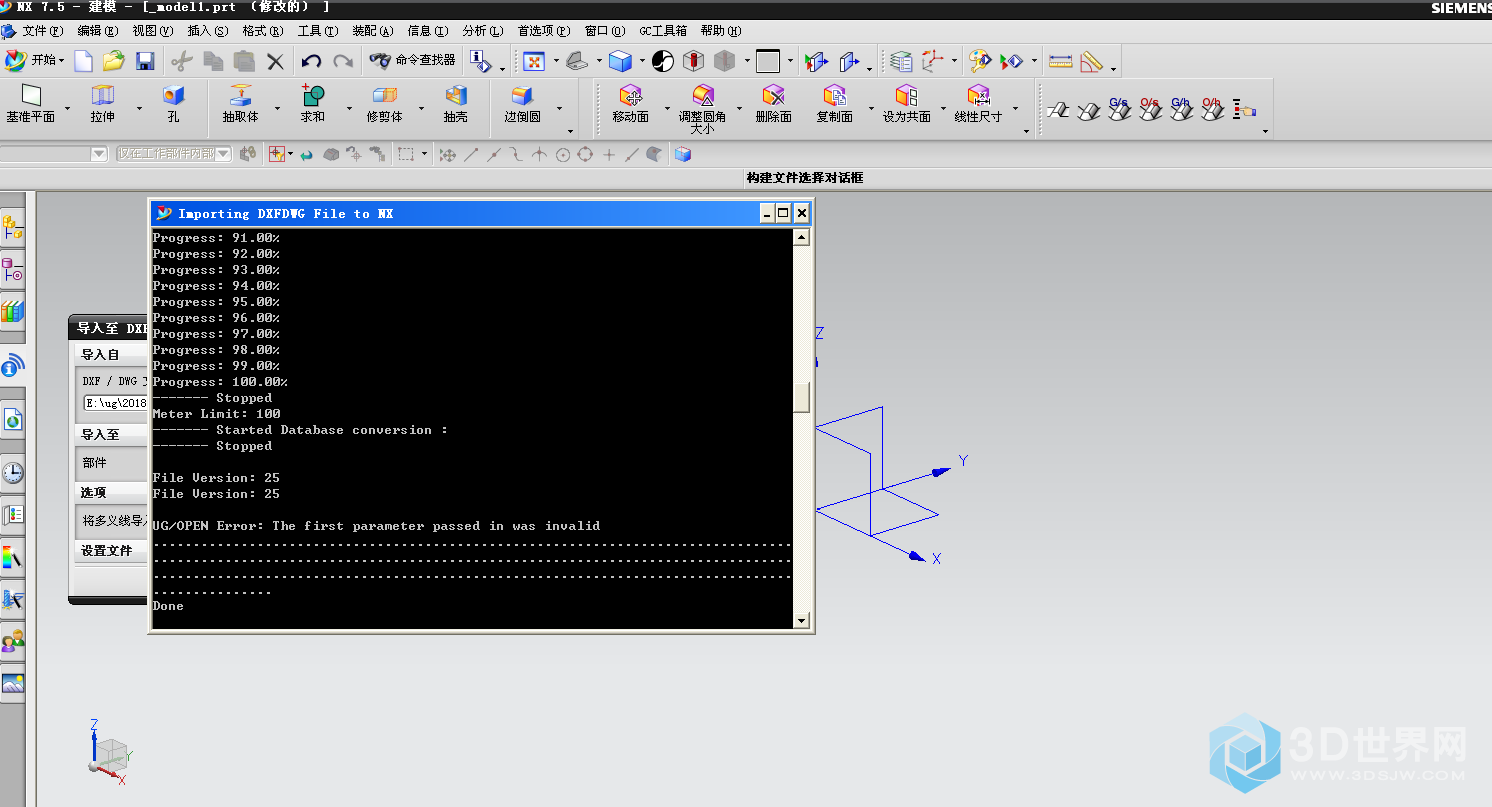
Task: Open dropdown next to 调整圆角大小
Action: point(739,108)
